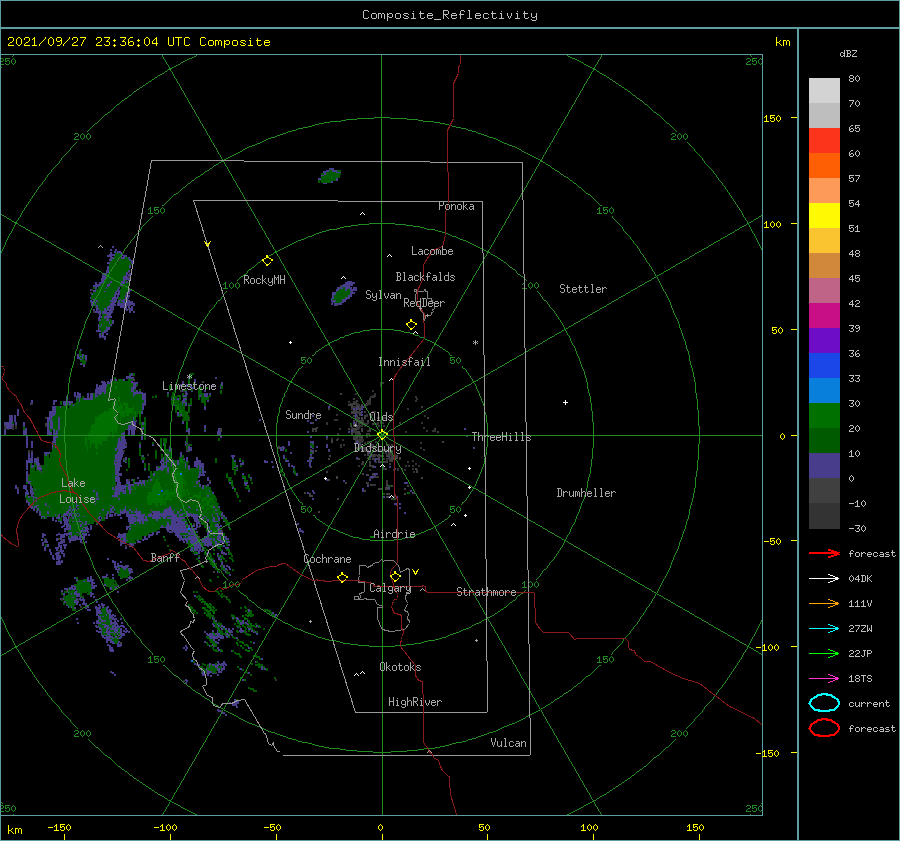Click the Okotoks label
Screen dimensions: 900x841
[x=400, y=667]
